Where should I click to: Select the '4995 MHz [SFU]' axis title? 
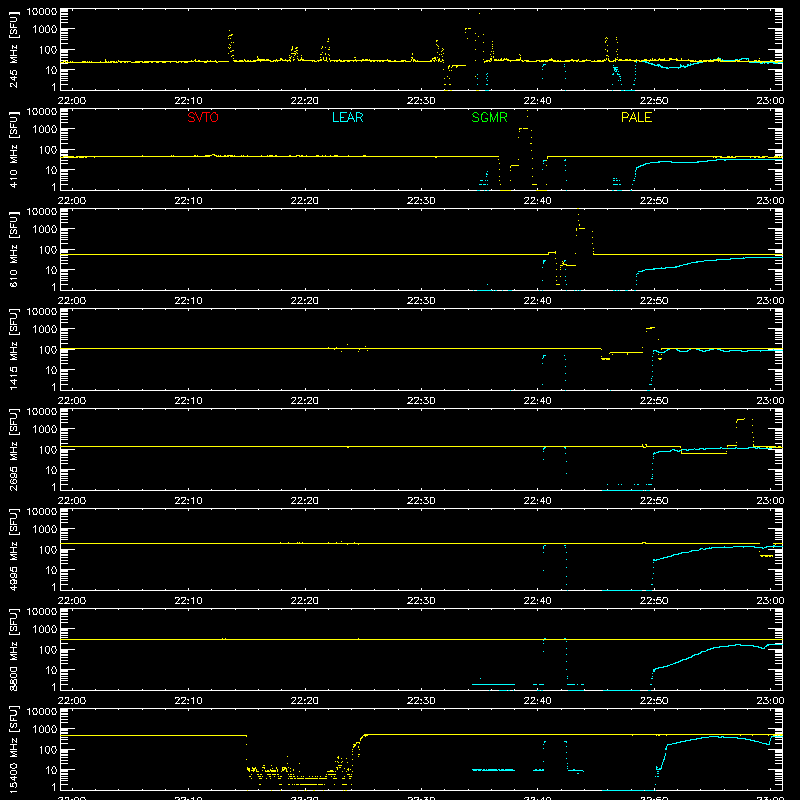tap(14, 550)
